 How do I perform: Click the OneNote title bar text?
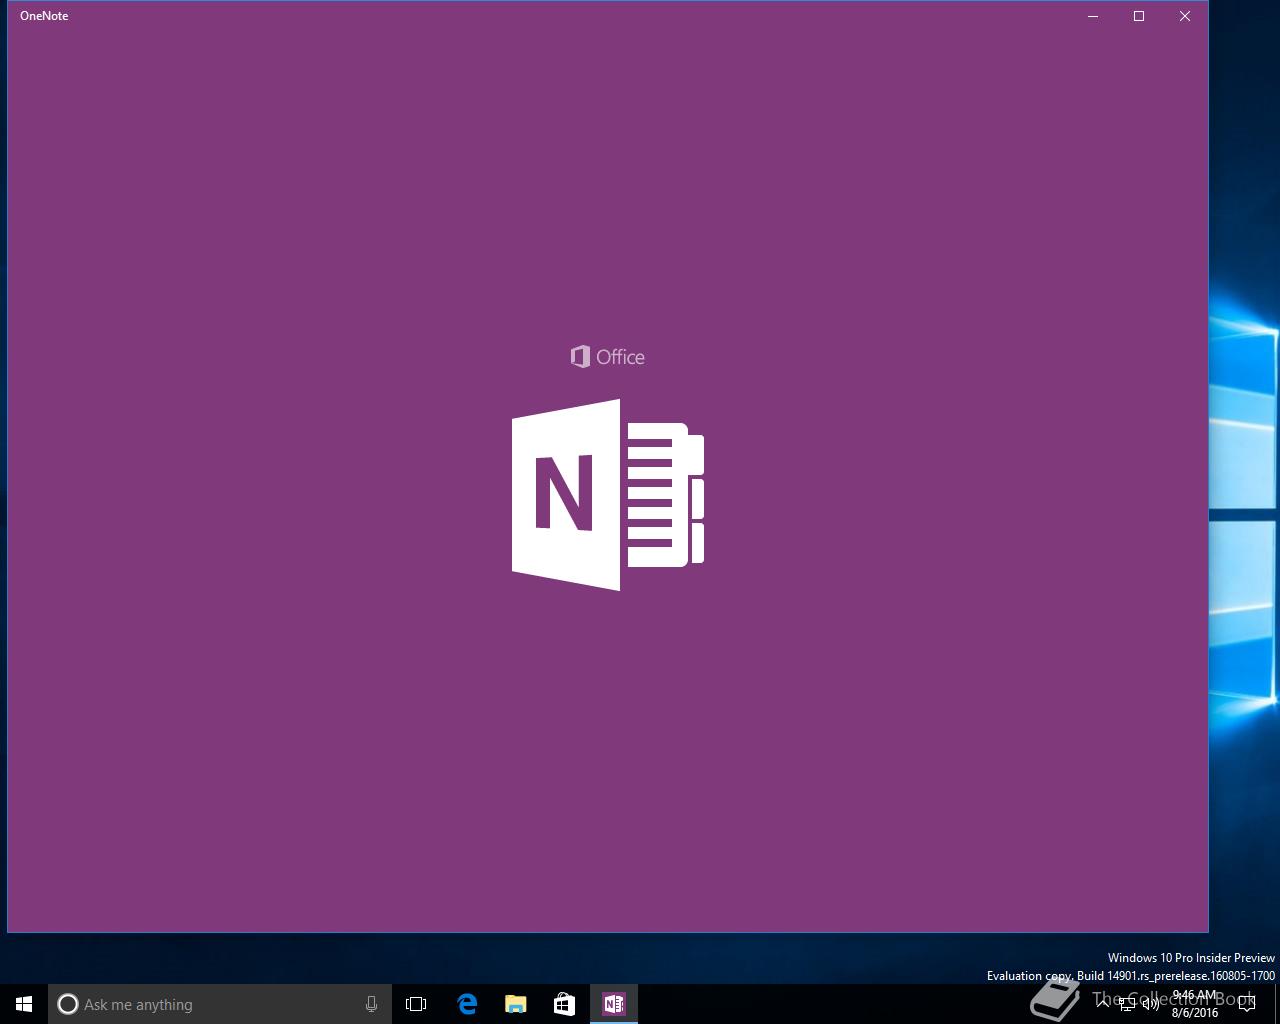(x=44, y=16)
